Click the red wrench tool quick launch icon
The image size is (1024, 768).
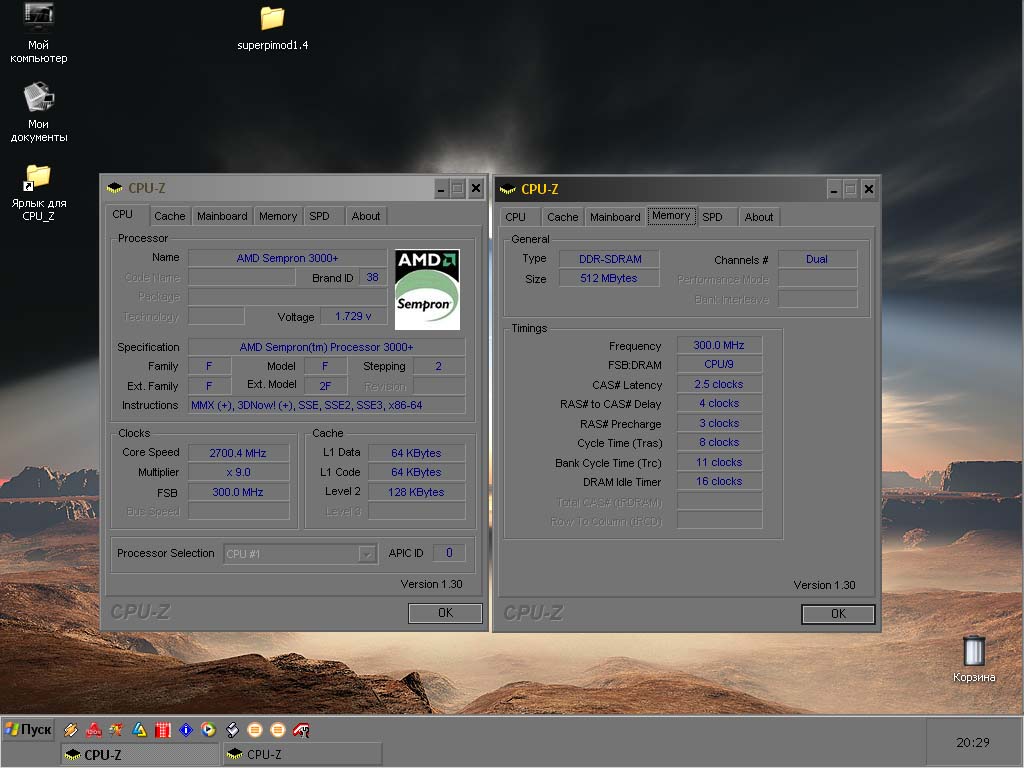(x=301, y=729)
